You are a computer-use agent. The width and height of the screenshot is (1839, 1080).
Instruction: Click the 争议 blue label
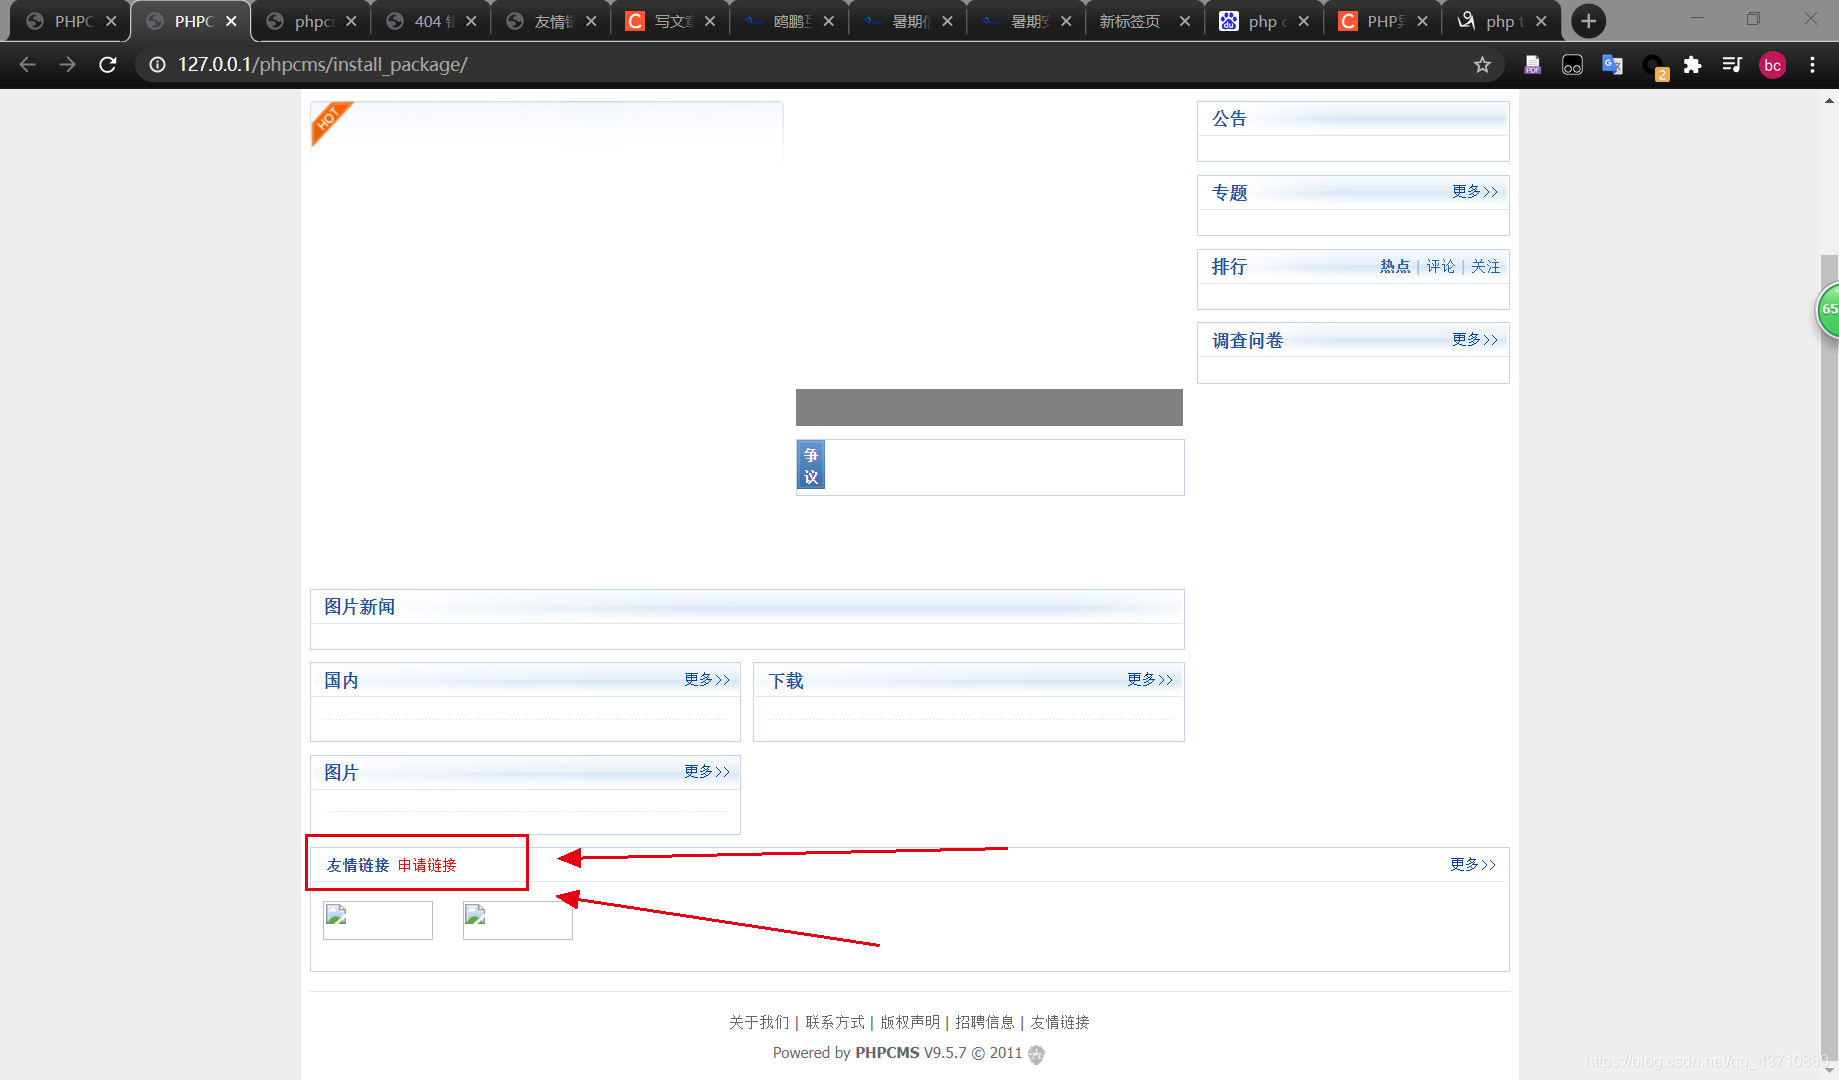(x=811, y=466)
